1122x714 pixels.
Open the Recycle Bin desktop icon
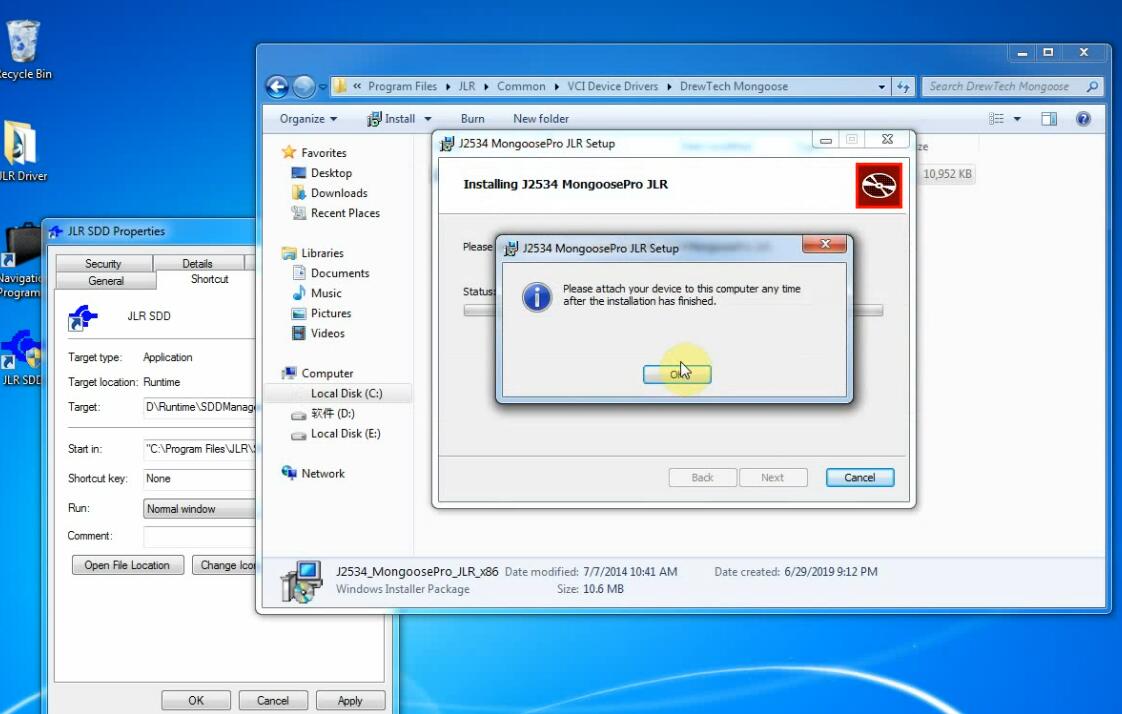[23, 50]
